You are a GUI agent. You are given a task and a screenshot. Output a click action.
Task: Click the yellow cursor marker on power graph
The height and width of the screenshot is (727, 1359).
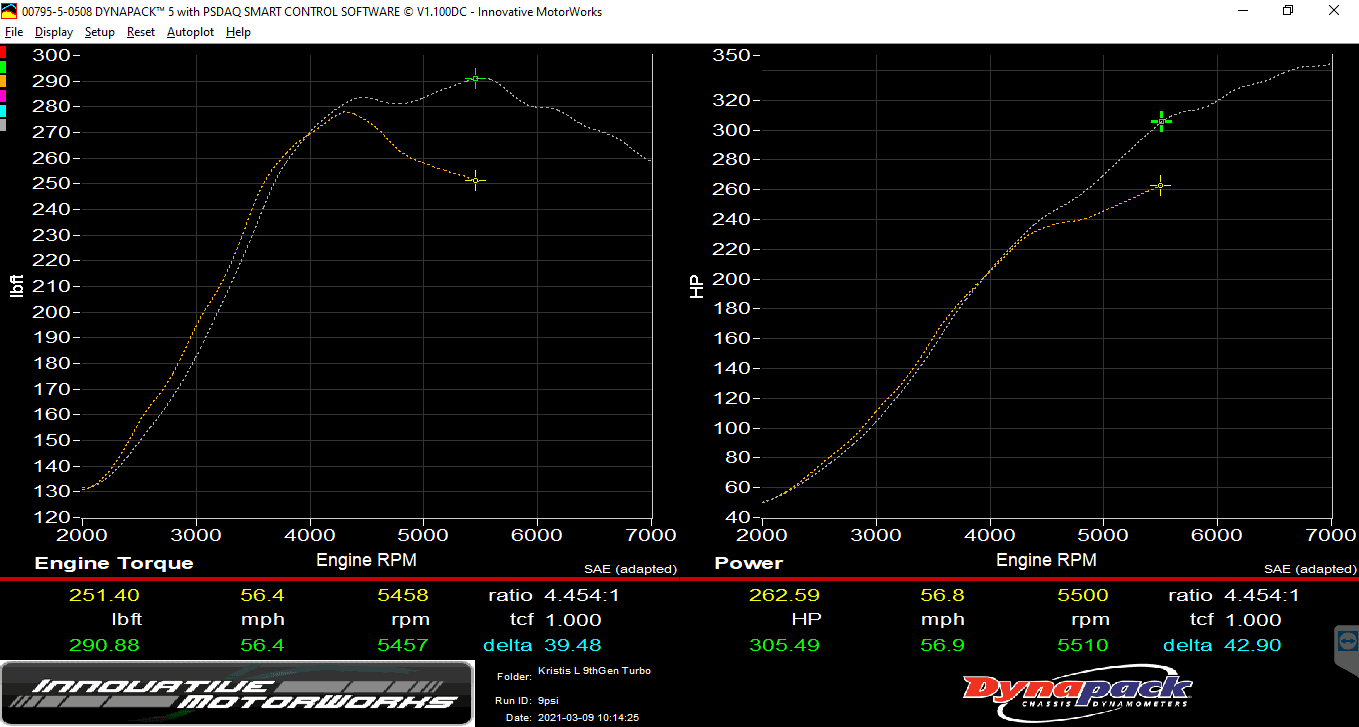pyautogui.click(x=1160, y=185)
